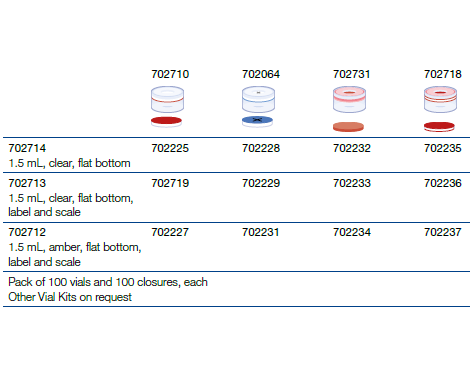Click kit number 702225

[x=170, y=148]
